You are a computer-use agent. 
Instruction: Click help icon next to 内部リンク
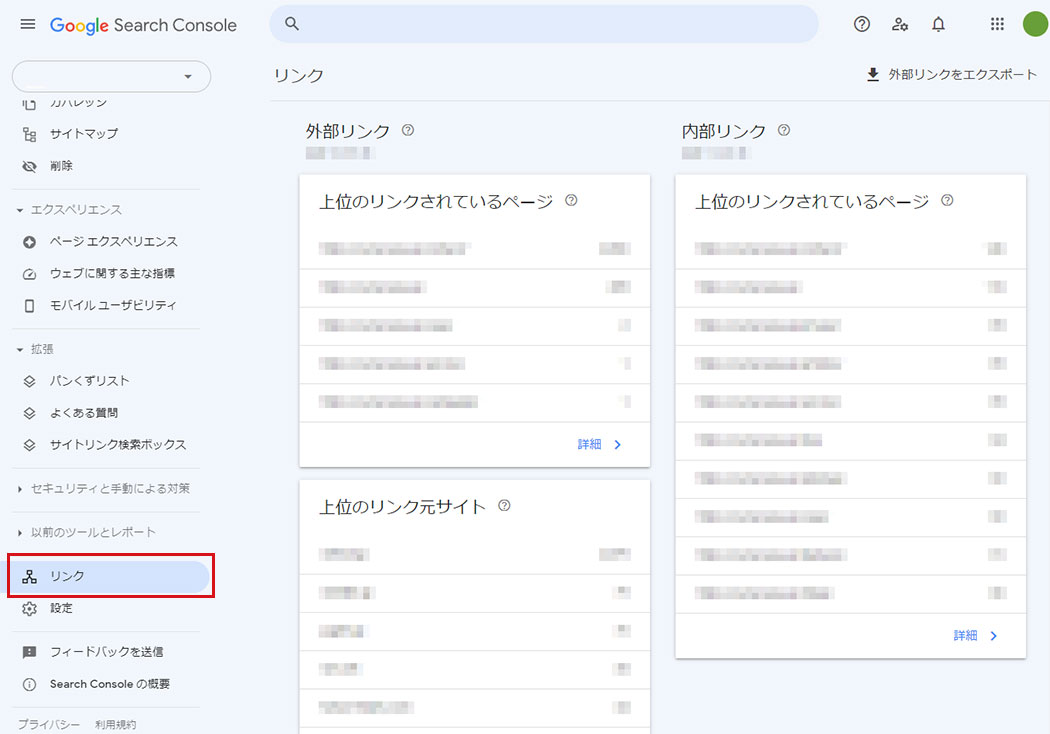(x=784, y=130)
